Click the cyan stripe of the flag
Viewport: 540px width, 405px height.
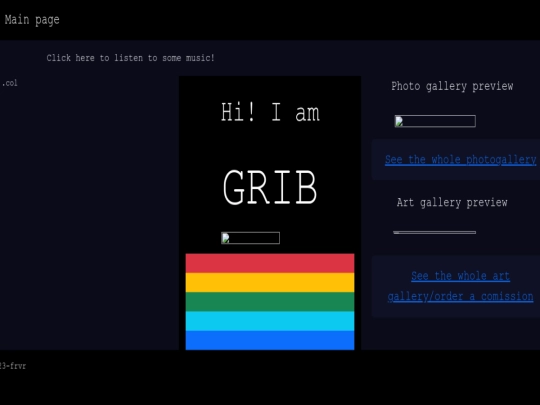(270, 321)
